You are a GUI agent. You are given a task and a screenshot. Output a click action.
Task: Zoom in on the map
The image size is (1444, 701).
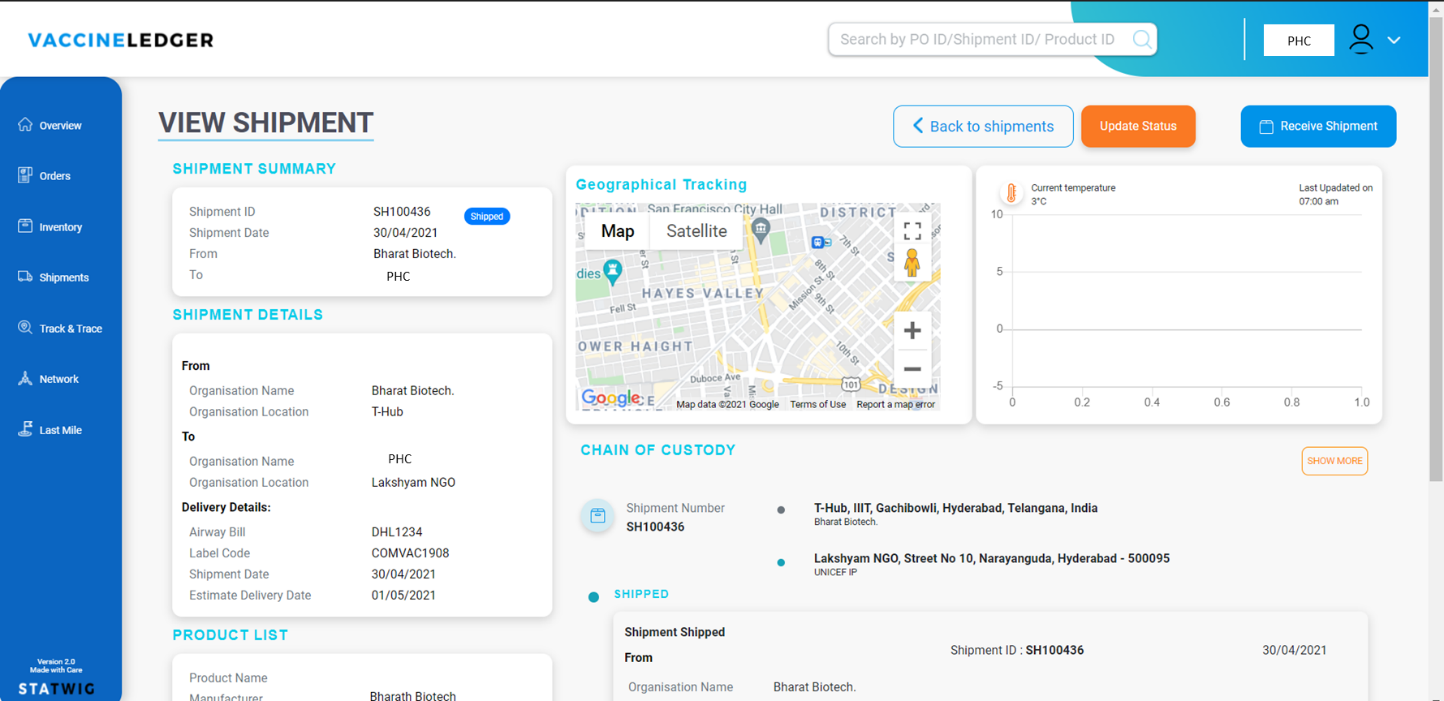912,330
